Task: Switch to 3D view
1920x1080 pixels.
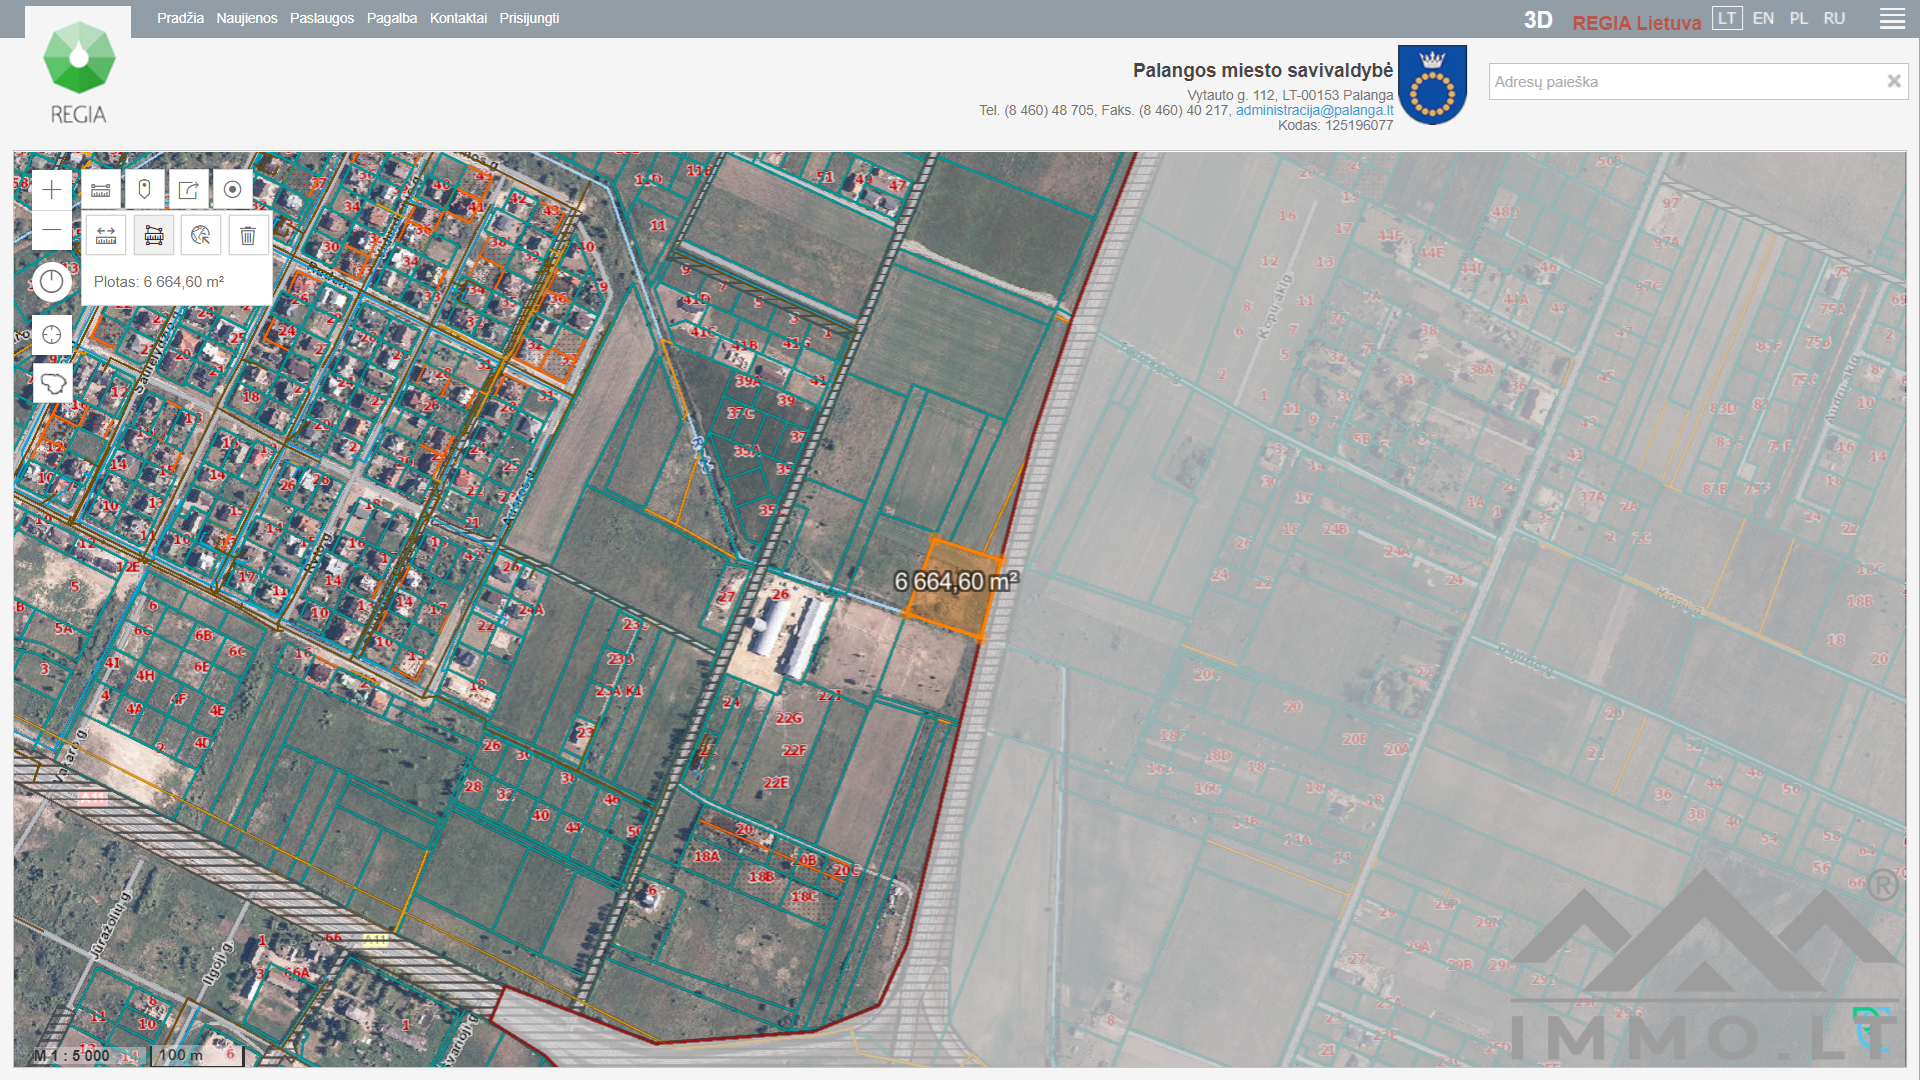Action: click(1538, 20)
